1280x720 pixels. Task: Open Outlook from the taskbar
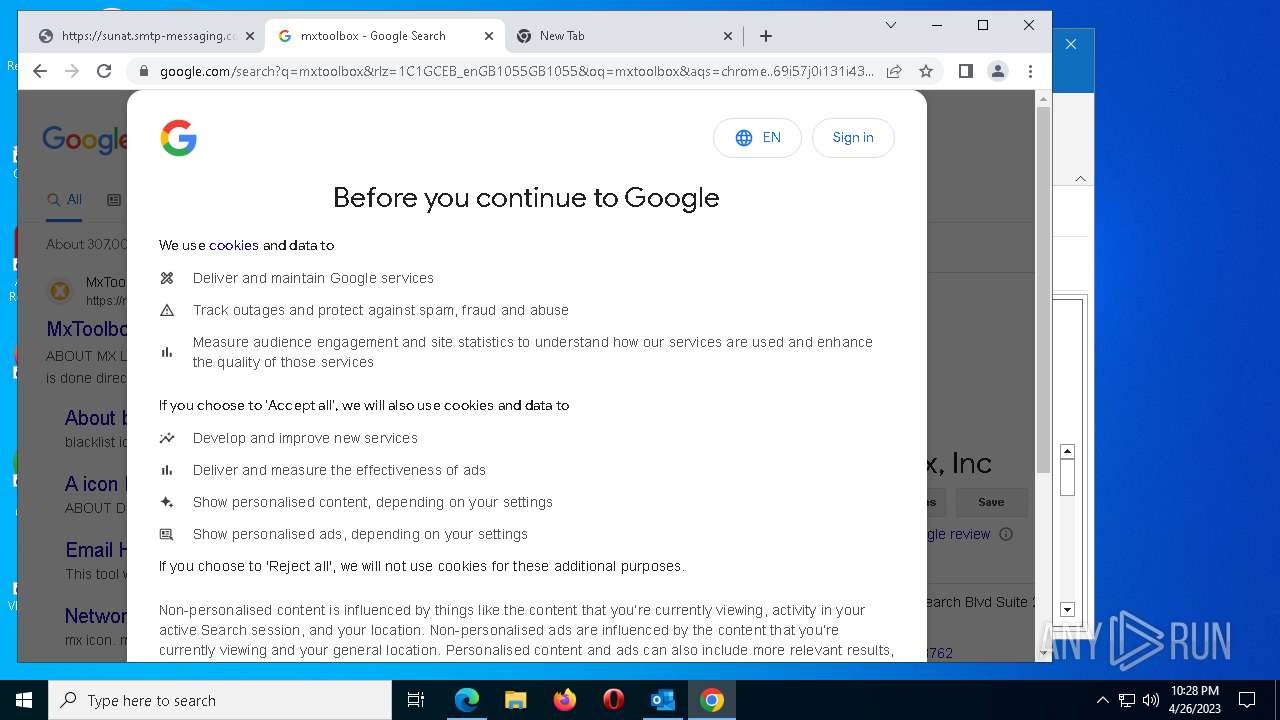point(663,700)
